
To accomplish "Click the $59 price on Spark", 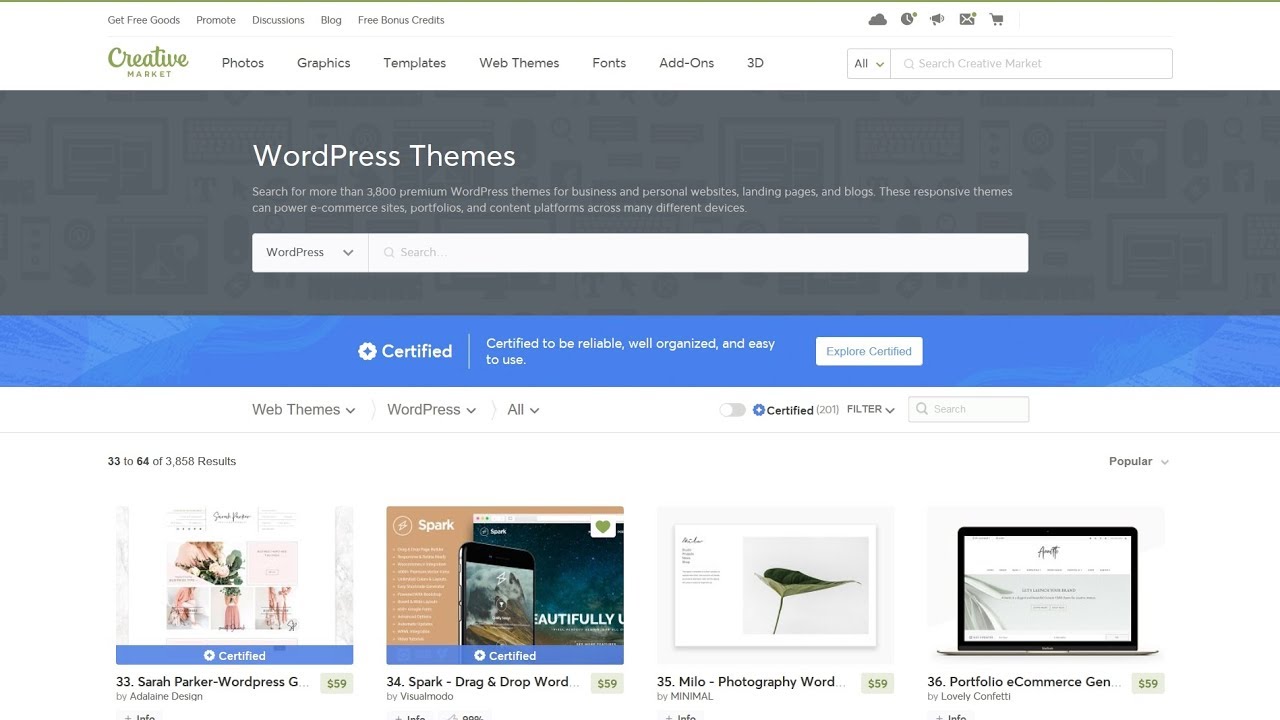I will click(607, 684).
